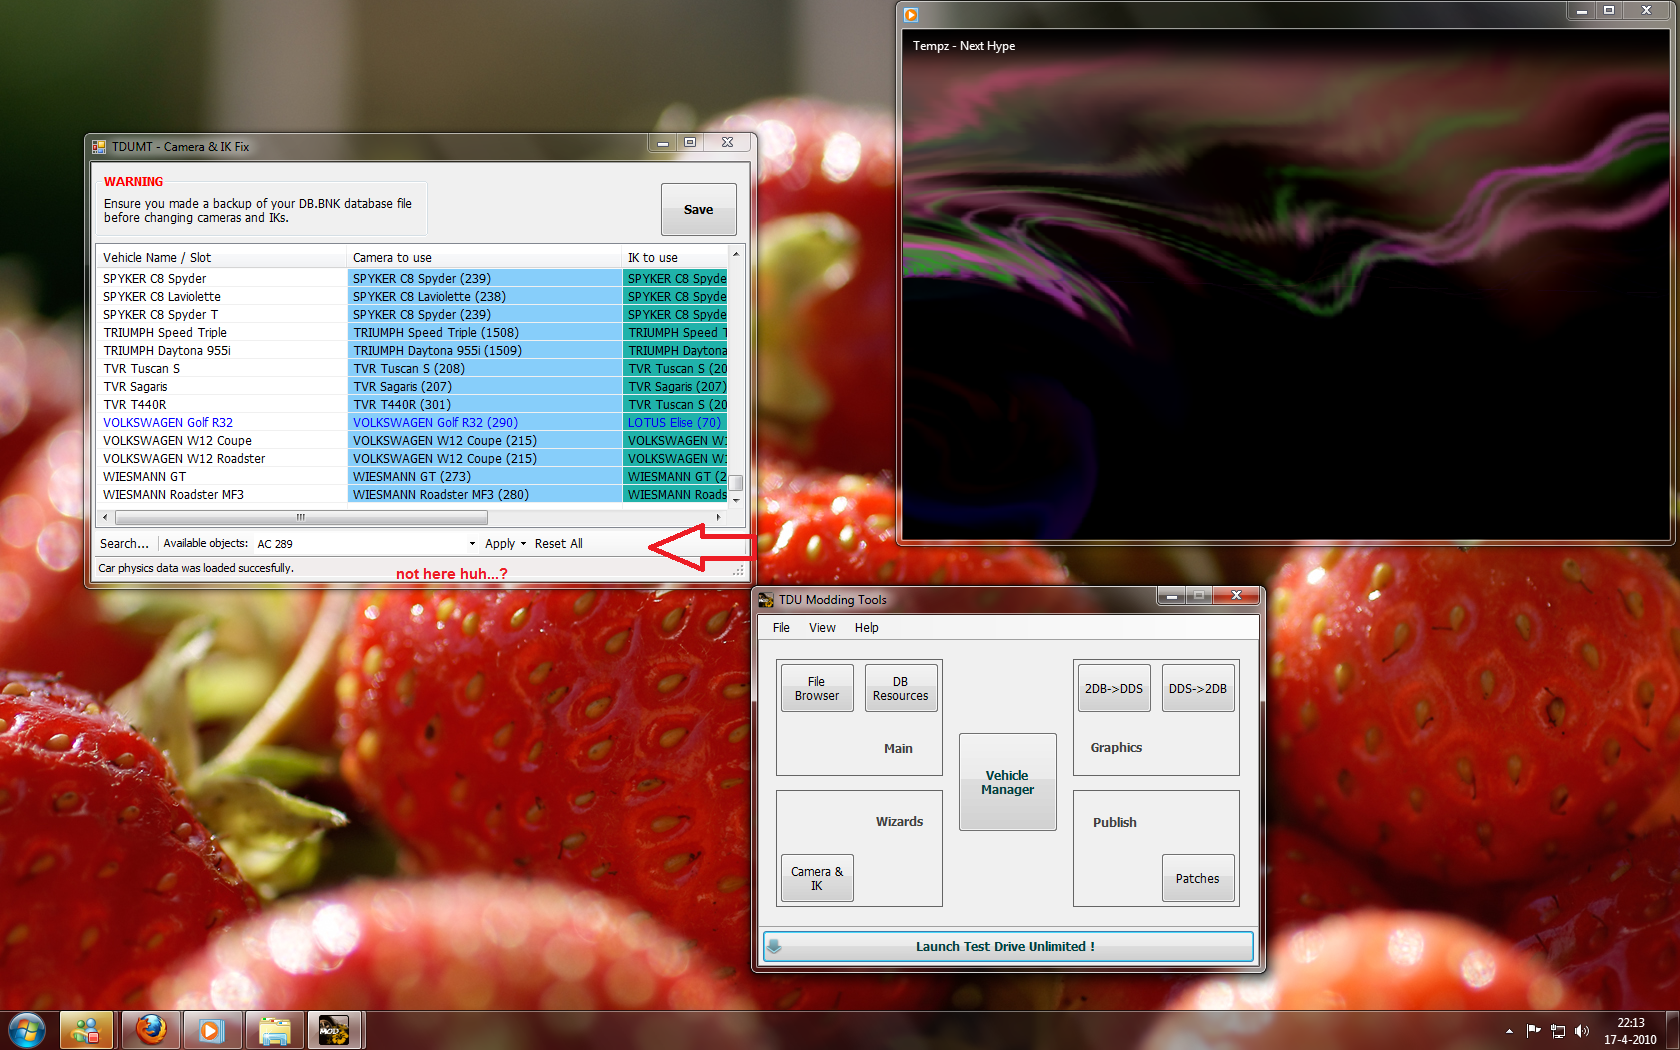Viewport: 1680px width, 1050px height.
Task: Open the Help menu
Action: click(x=866, y=628)
